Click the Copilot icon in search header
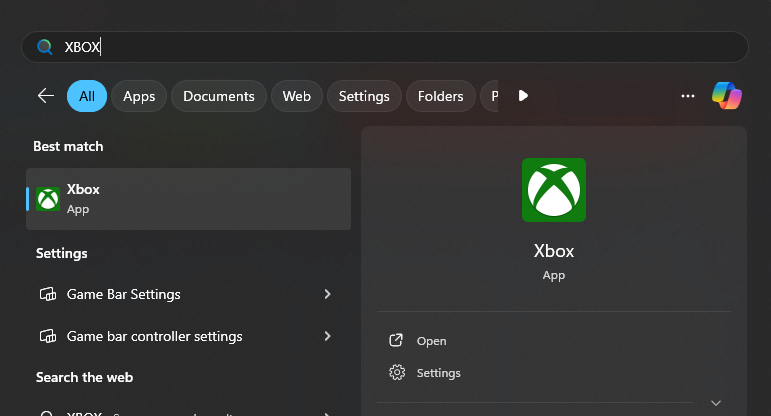Viewport: 771px width, 416px height. point(727,96)
